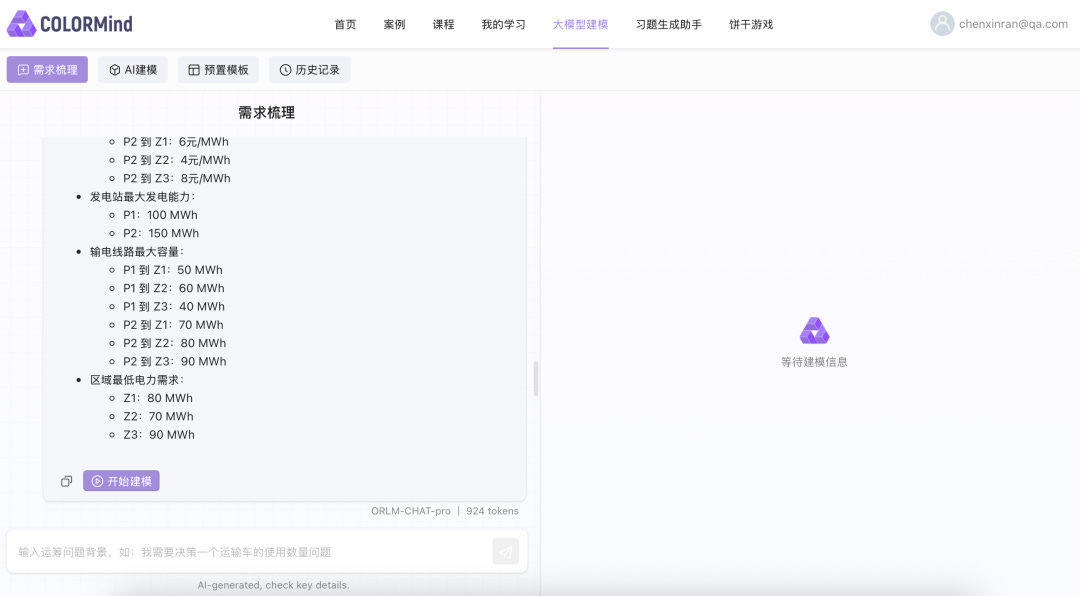Click the chat panel scrollbar
Image resolution: width=1080 pixels, height=596 pixels.
[x=536, y=378]
